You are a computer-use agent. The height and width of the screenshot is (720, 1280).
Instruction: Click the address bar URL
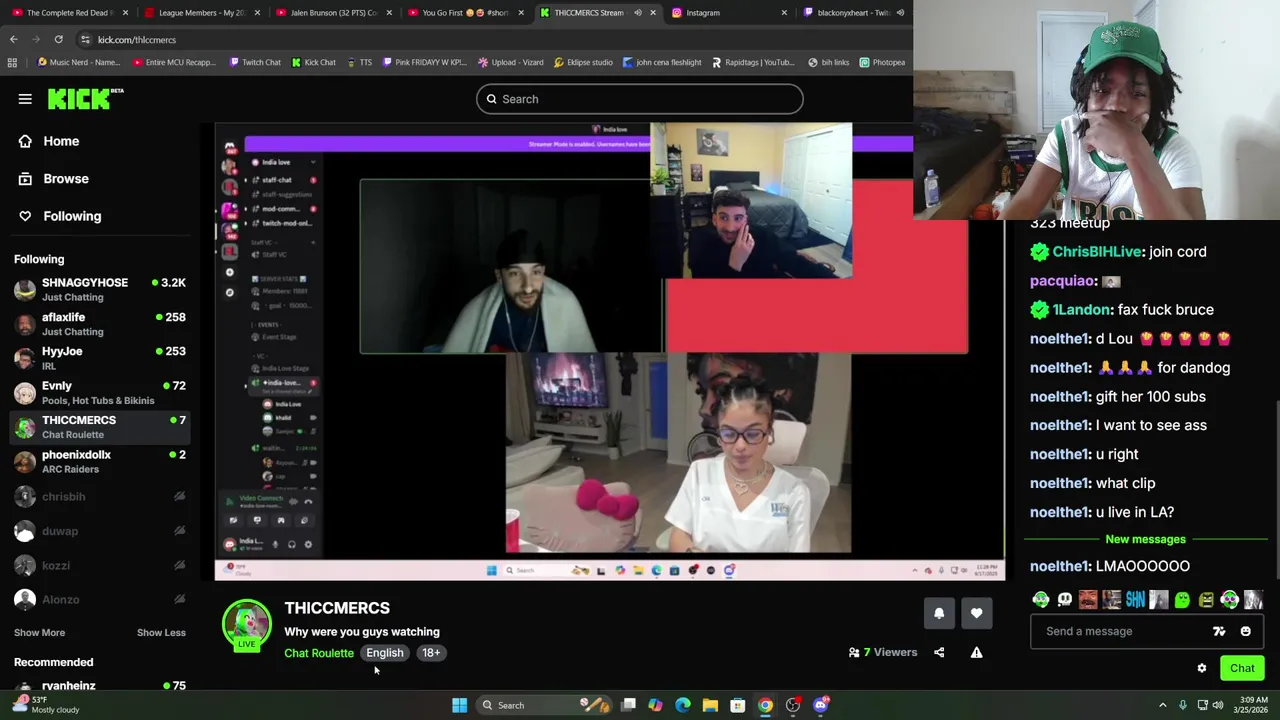pos(137,40)
